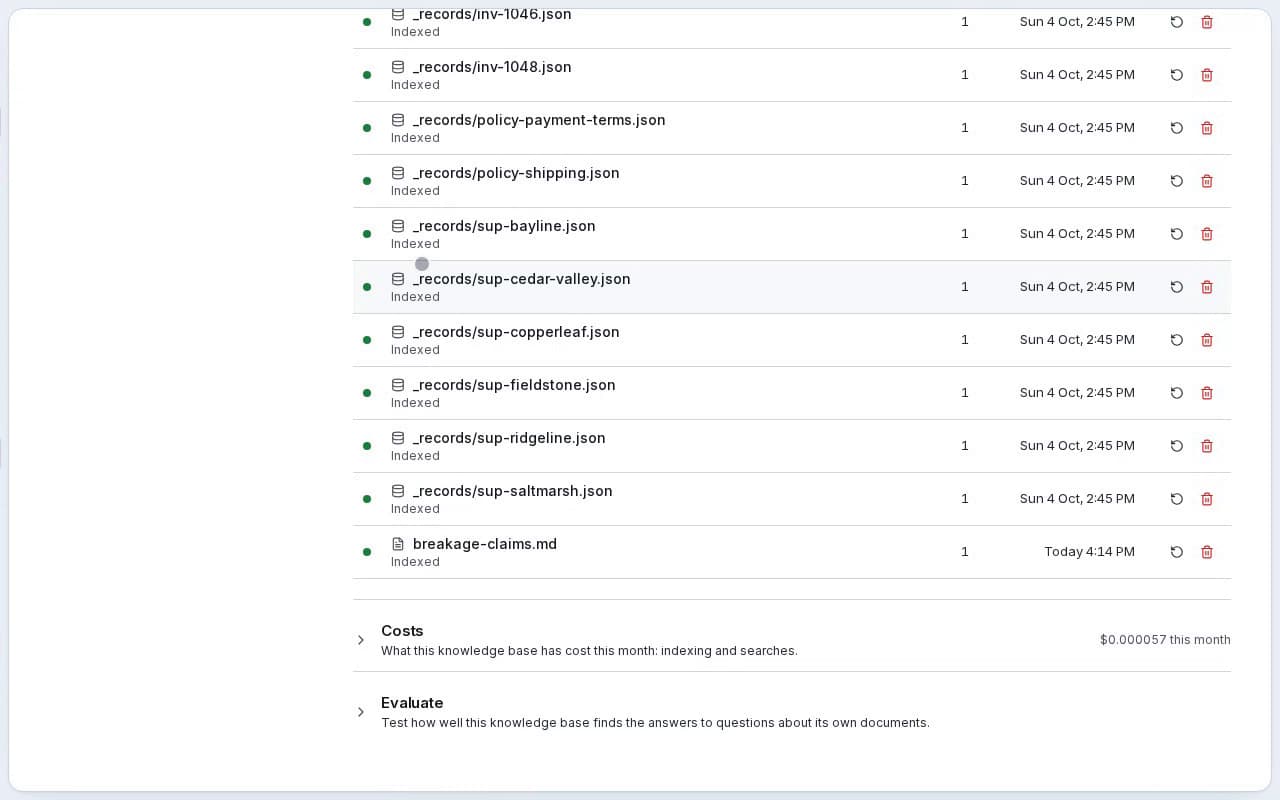This screenshot has width=1280, height=800.
Task: Select the breakage-claims.md file name
Action: pyautogui.click(x=485, y=544)
